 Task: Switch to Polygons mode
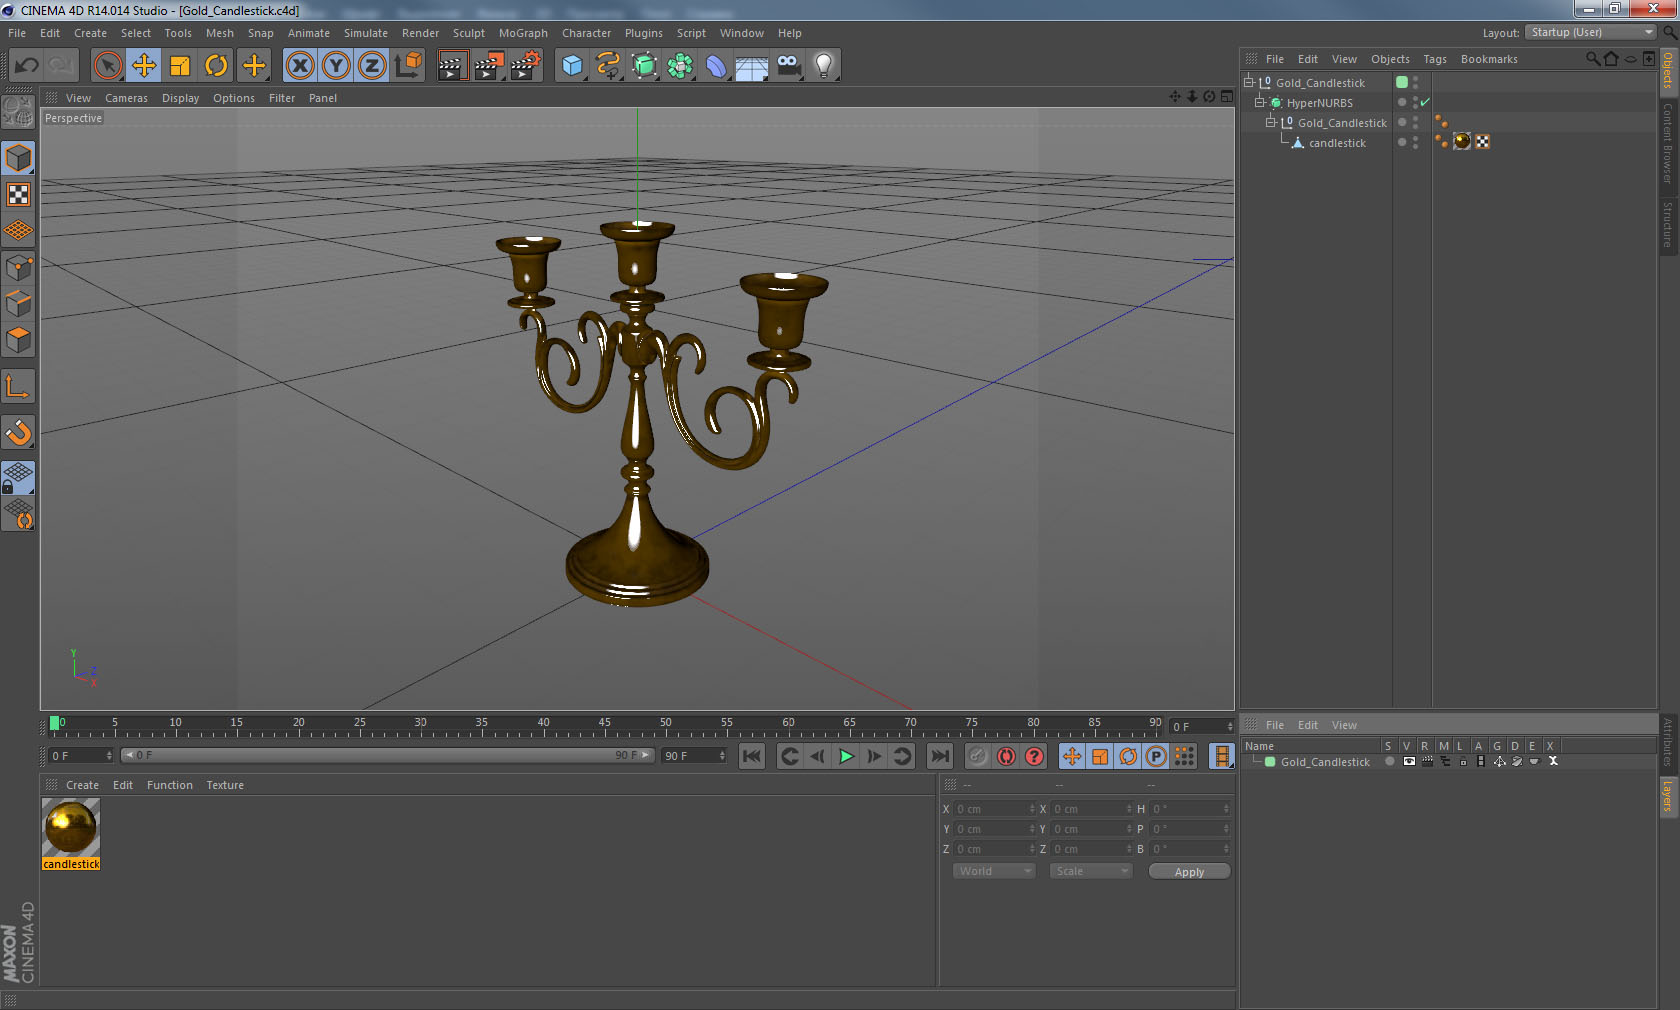coord(18,340)
